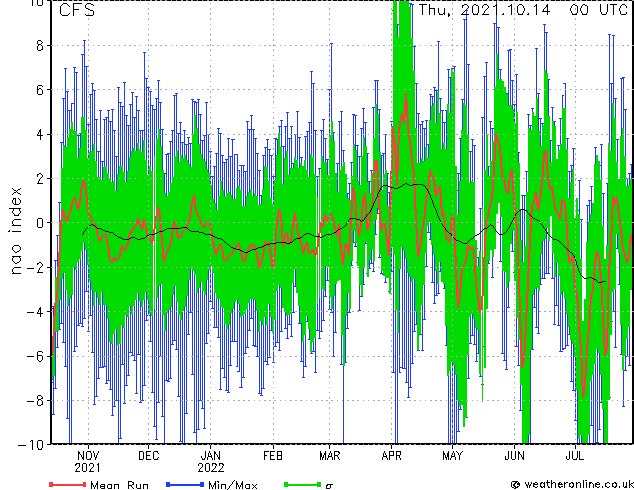Viewport: 634px width, 490px height.
Task: Click the run date 'Thu, 2021.10.14'
Action: pos(484,10)
